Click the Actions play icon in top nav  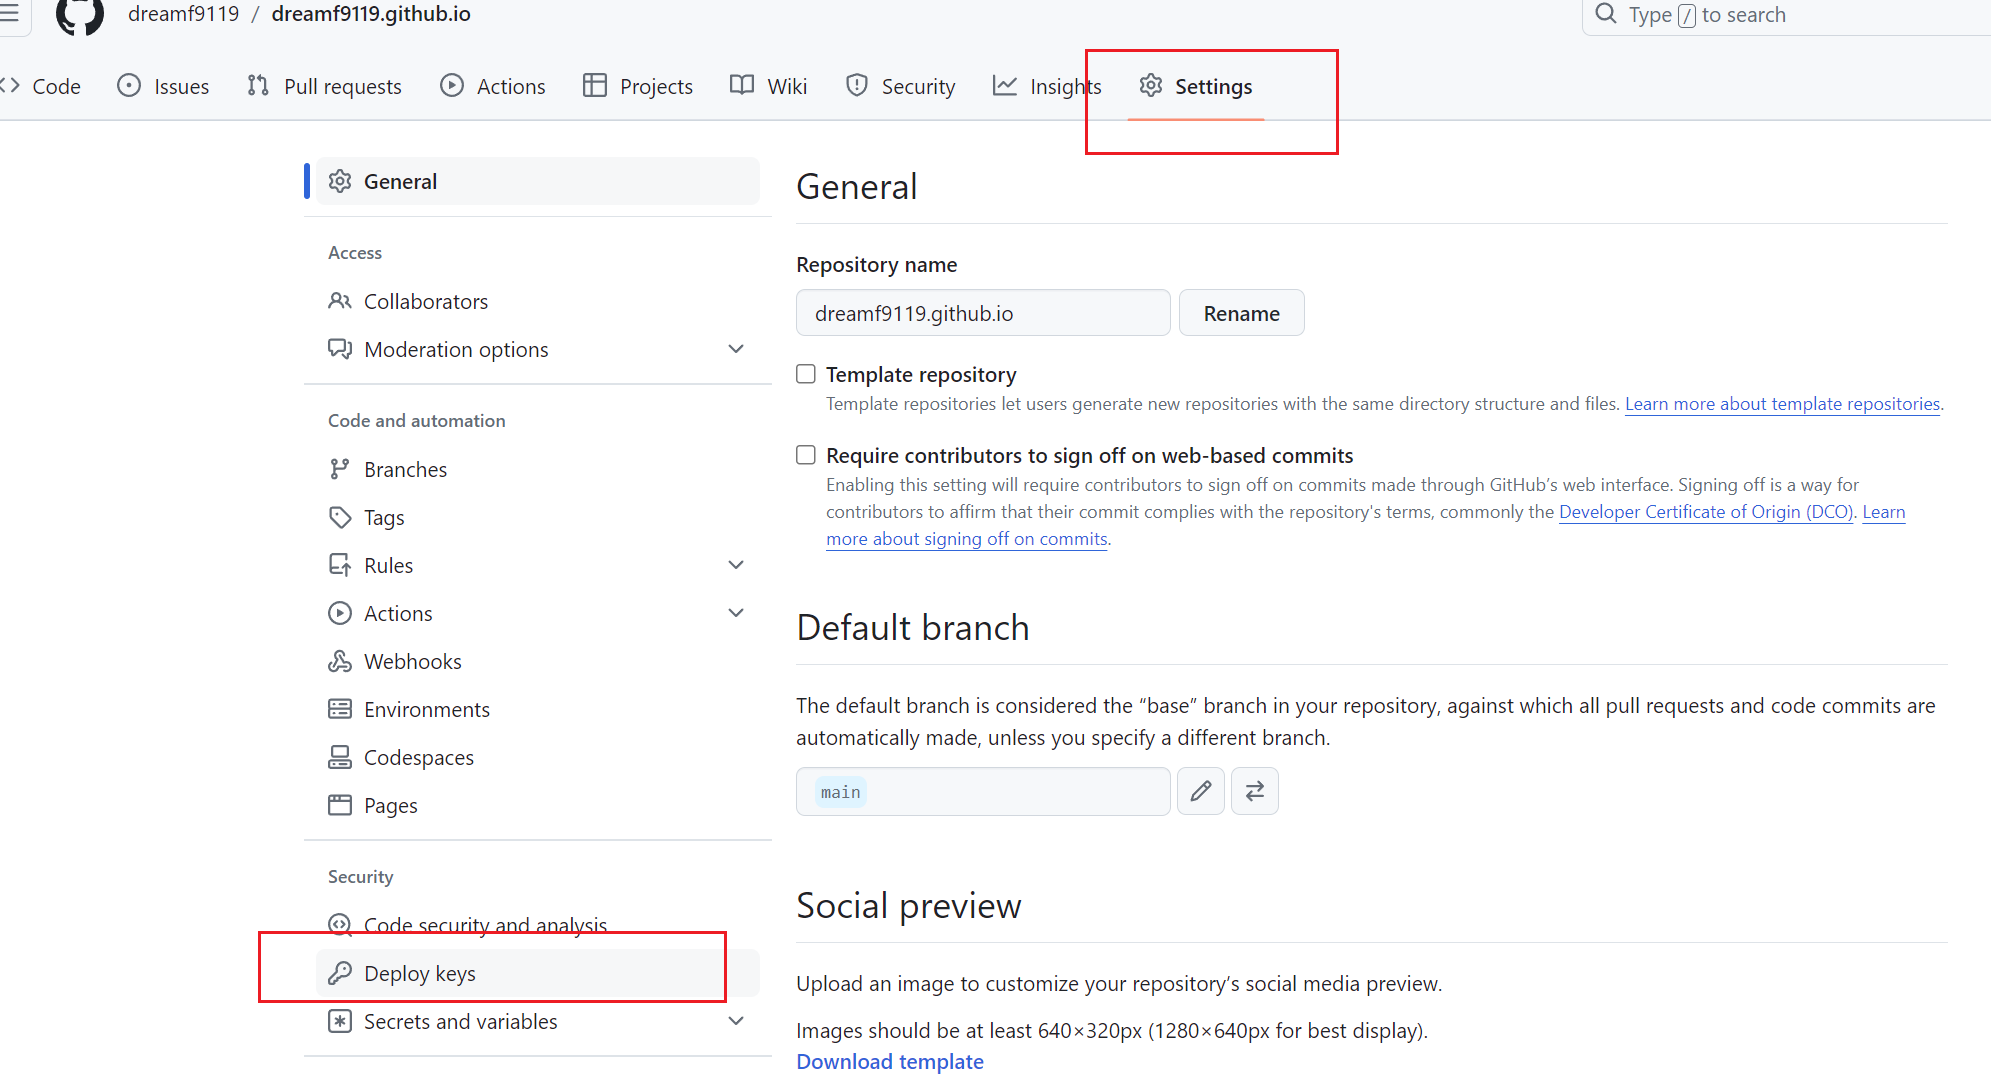(x=452, y=86)
